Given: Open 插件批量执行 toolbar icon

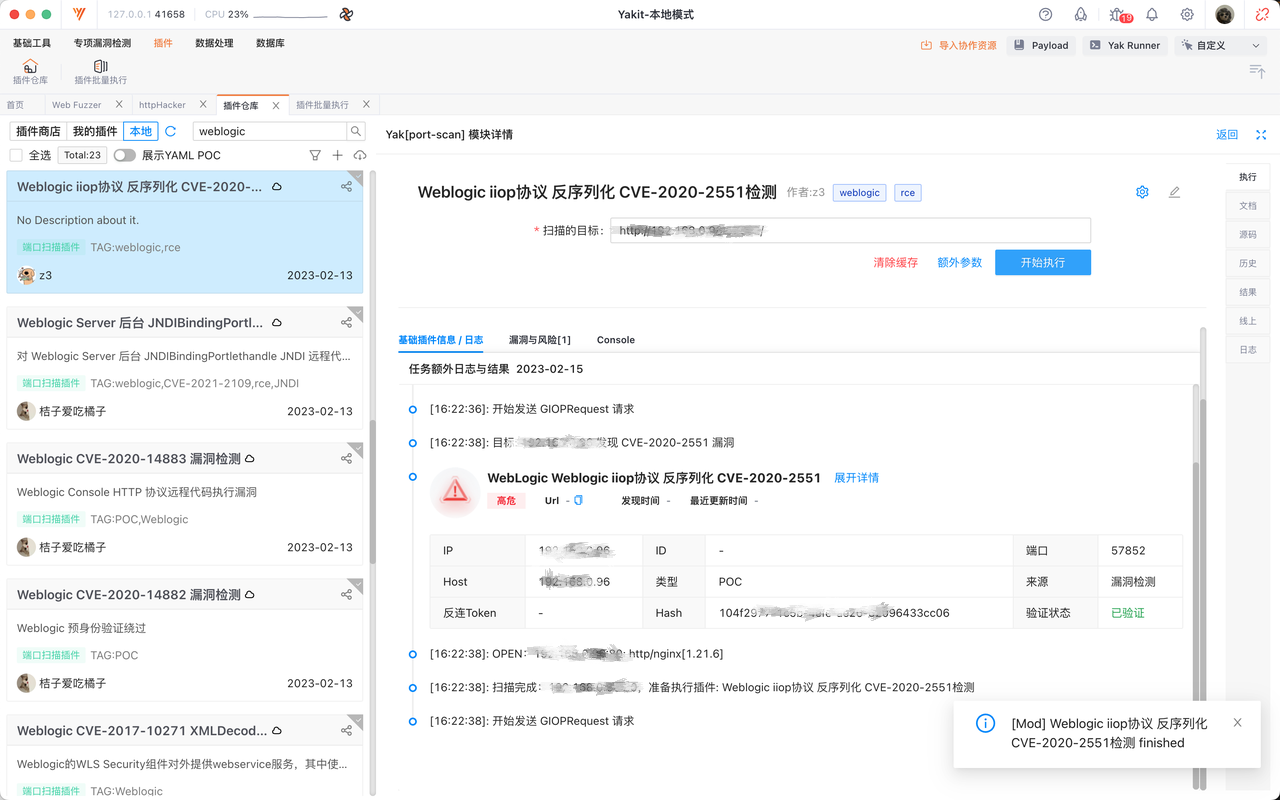Looking at the screenshot, I should [x=100, y=72].
